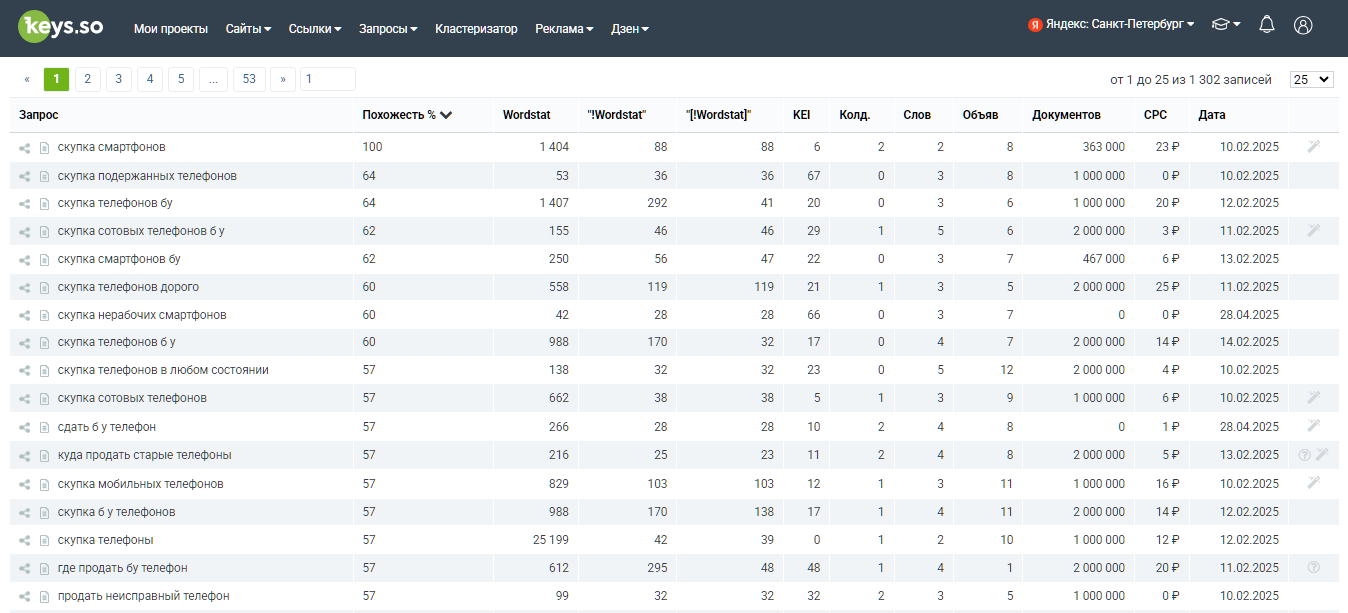Click share icon for 'скупка телефонов дорого'

click(25, 288)
